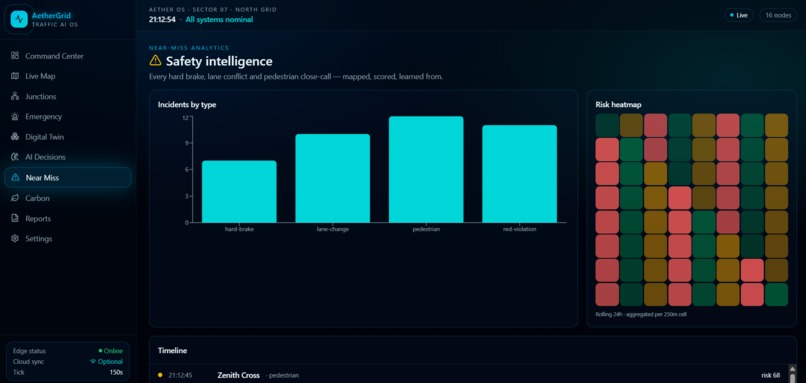Click the Live Map icon

(15, 76)
